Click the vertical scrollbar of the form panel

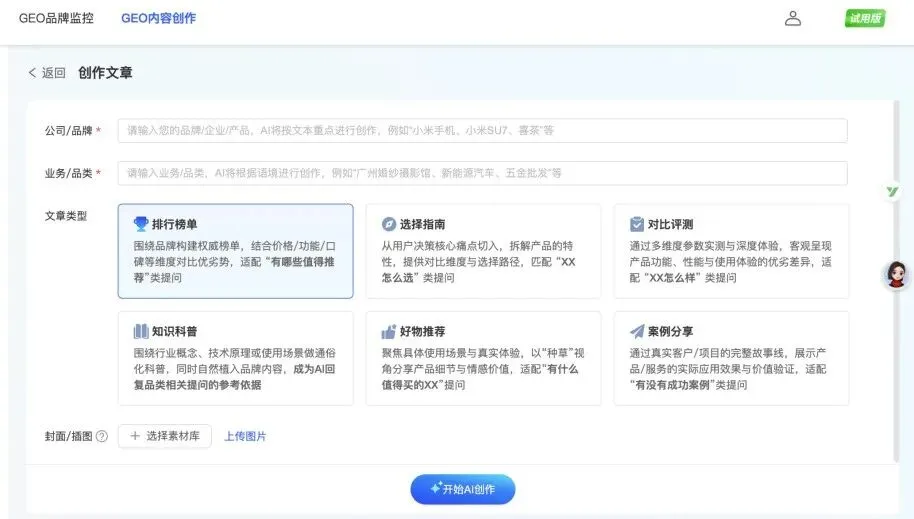(x=896, y=282)
